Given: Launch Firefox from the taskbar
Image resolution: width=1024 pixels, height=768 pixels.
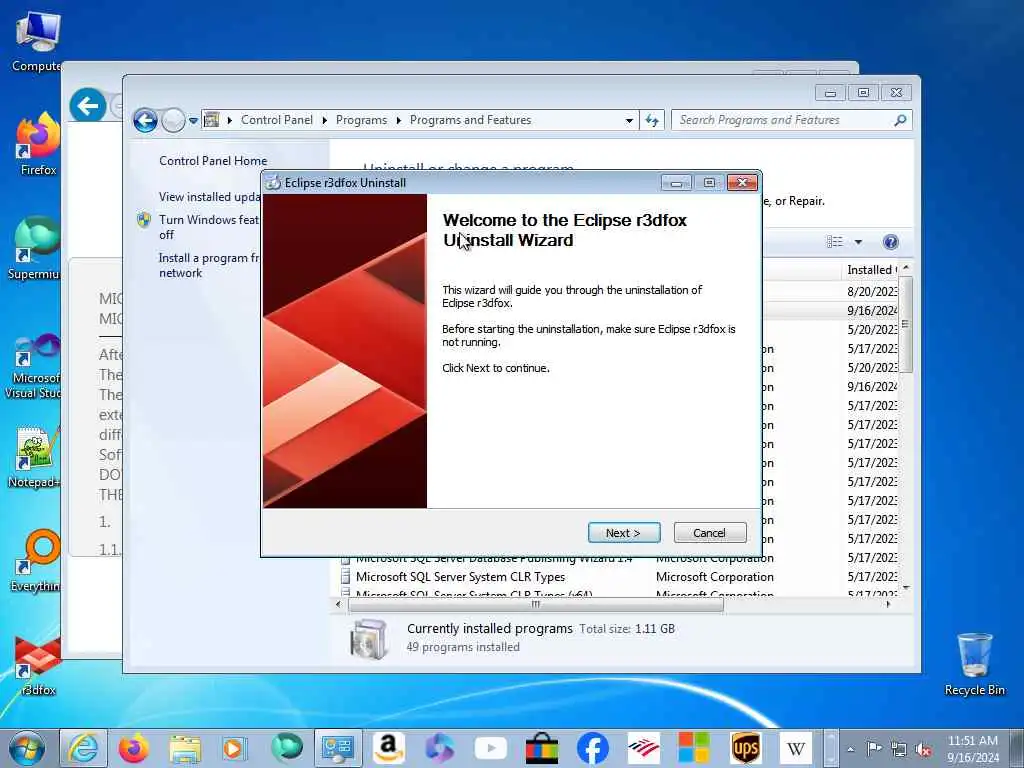Looking at the screenshot, I should [134, 748].
